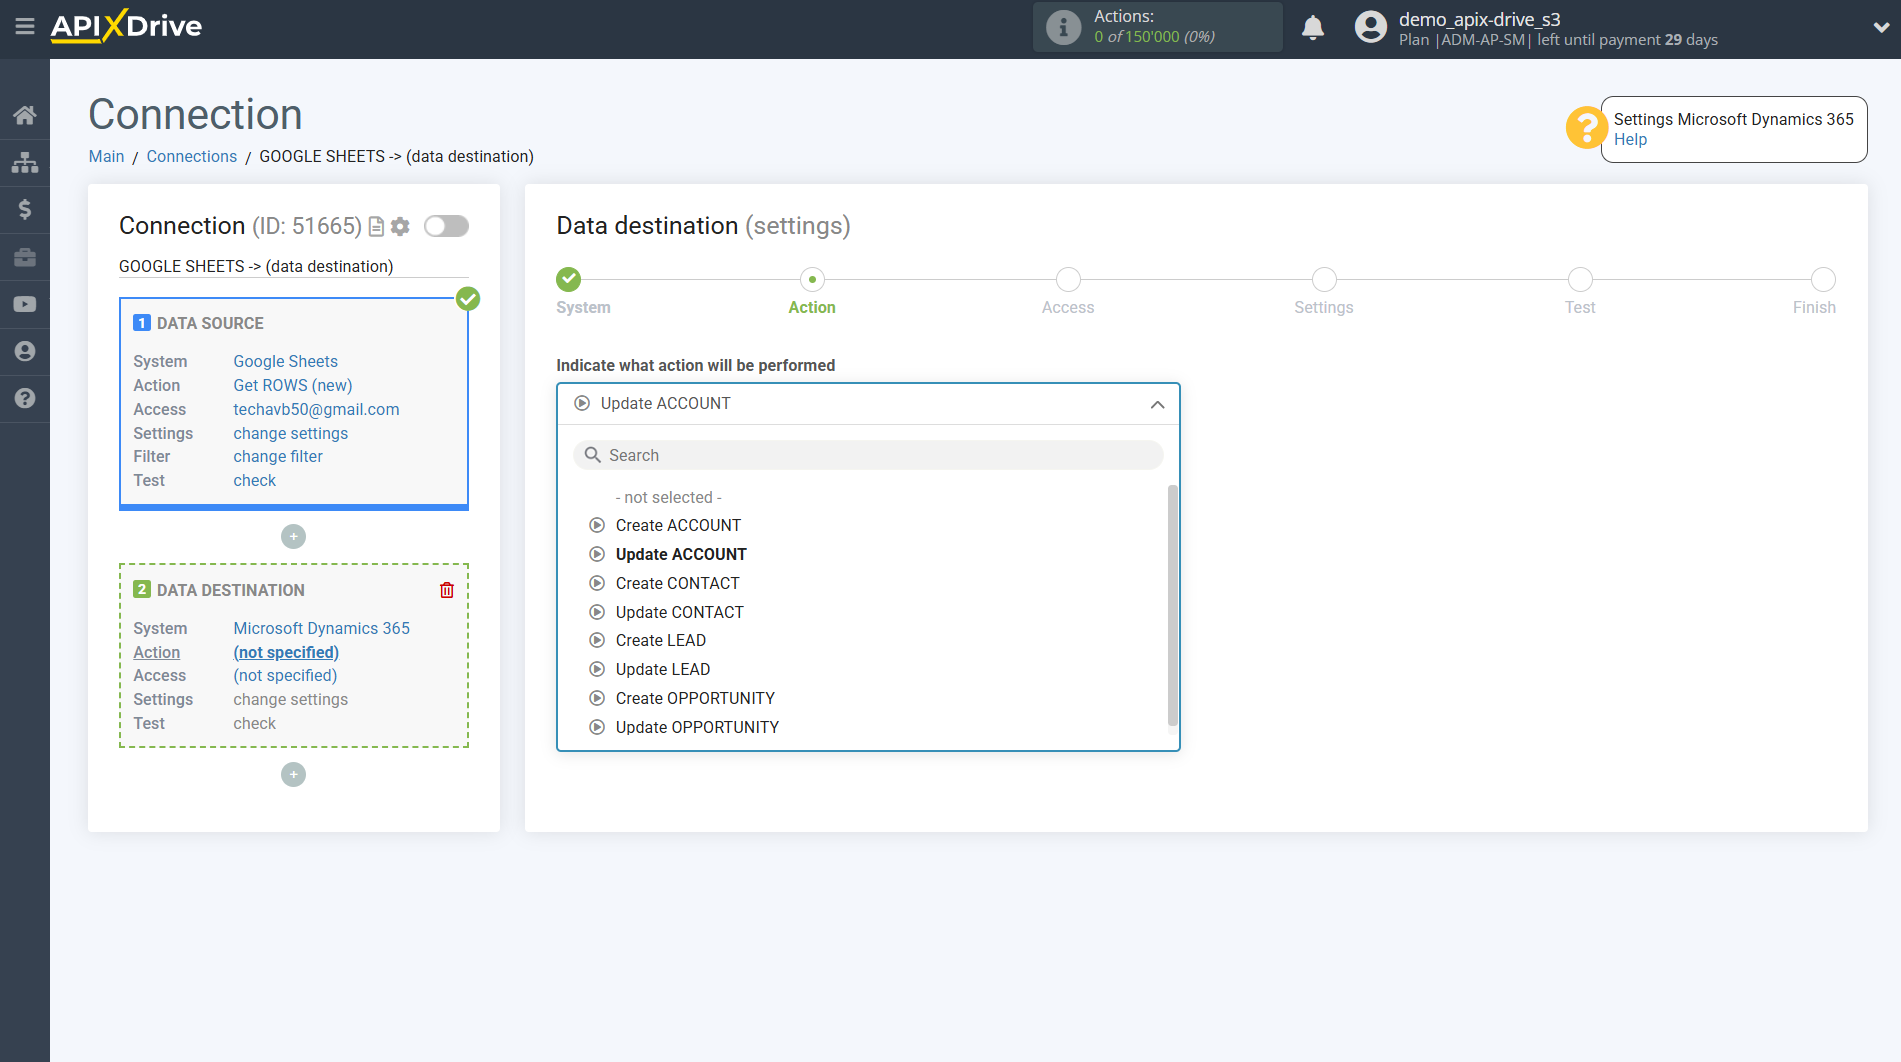
Task: Go to the Action step
Action: (x=812, y=279)
